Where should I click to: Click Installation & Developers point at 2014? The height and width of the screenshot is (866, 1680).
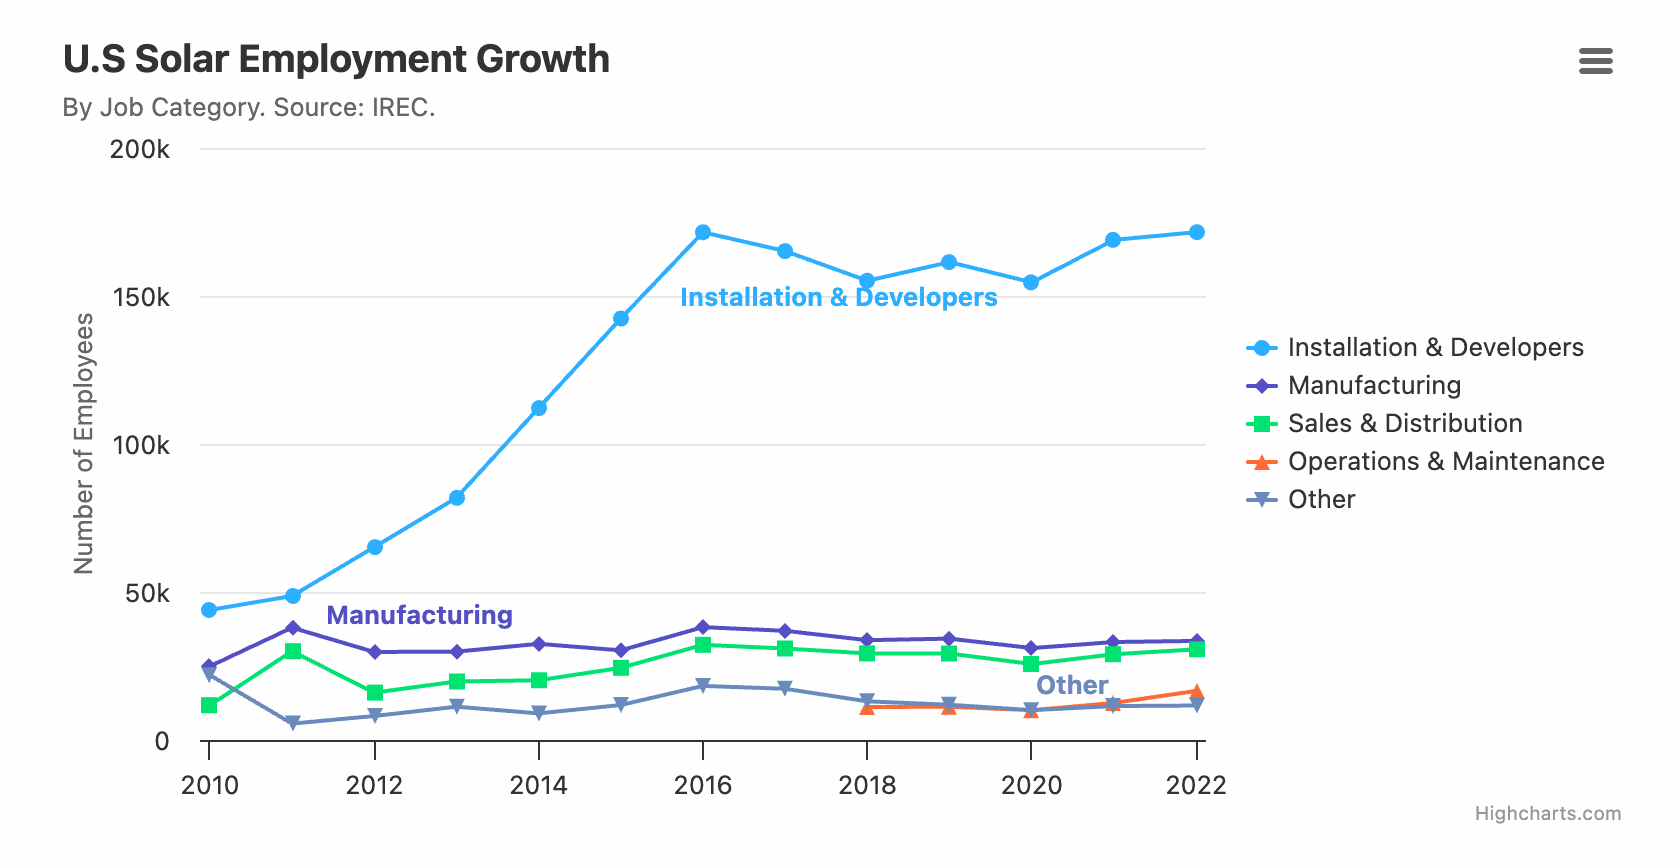click(x=539, y=408)
